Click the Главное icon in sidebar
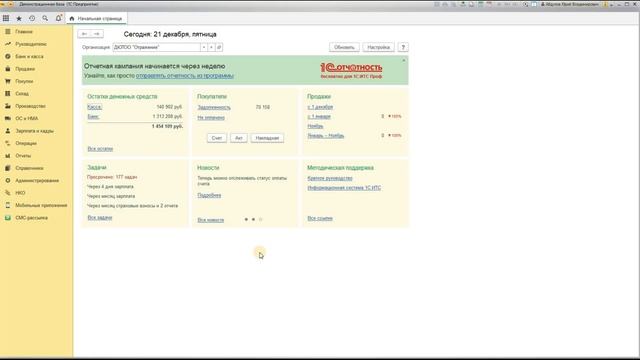This screenshot has width=640, height=360. pos(7,31)
